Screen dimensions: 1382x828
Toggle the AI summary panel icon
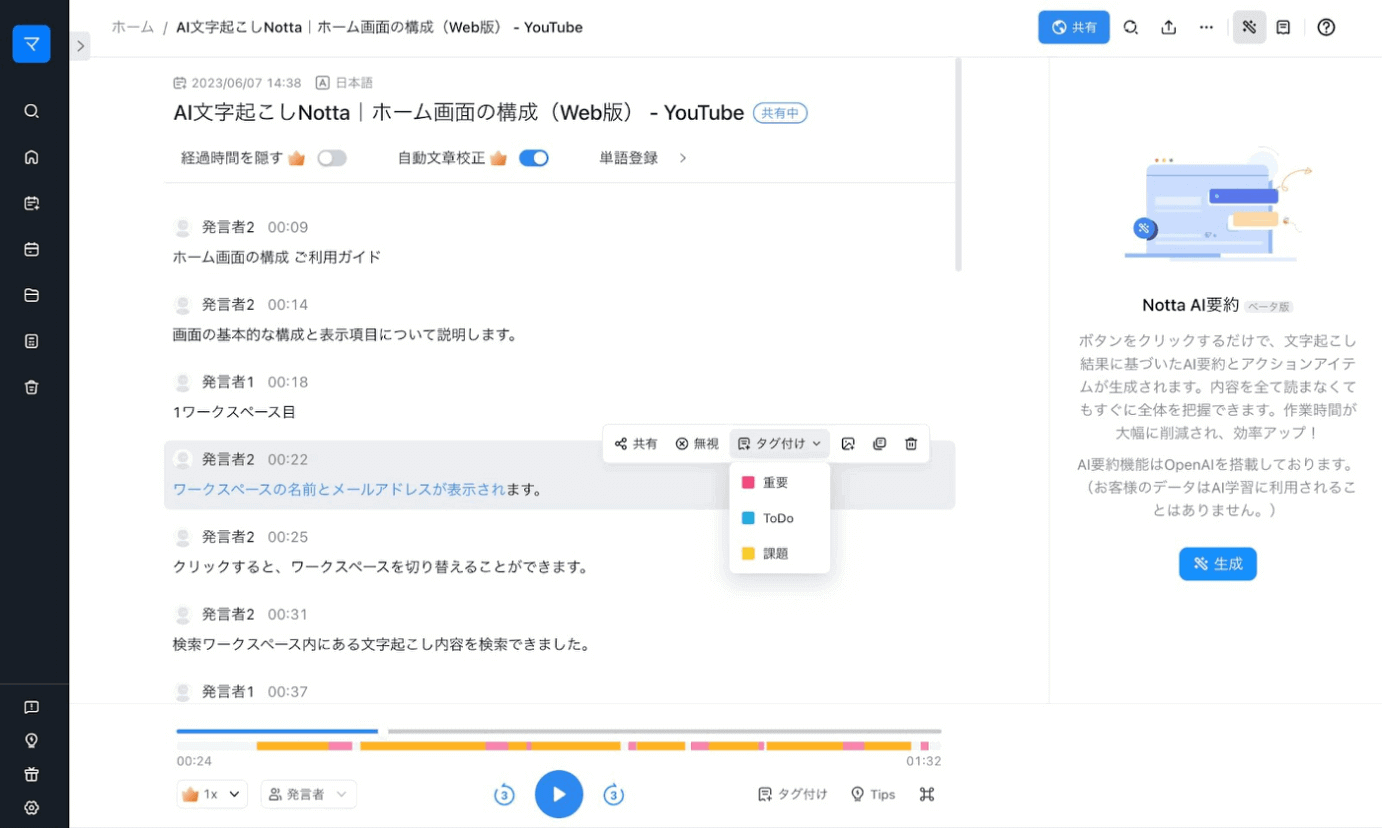[x=1249, y=28]
